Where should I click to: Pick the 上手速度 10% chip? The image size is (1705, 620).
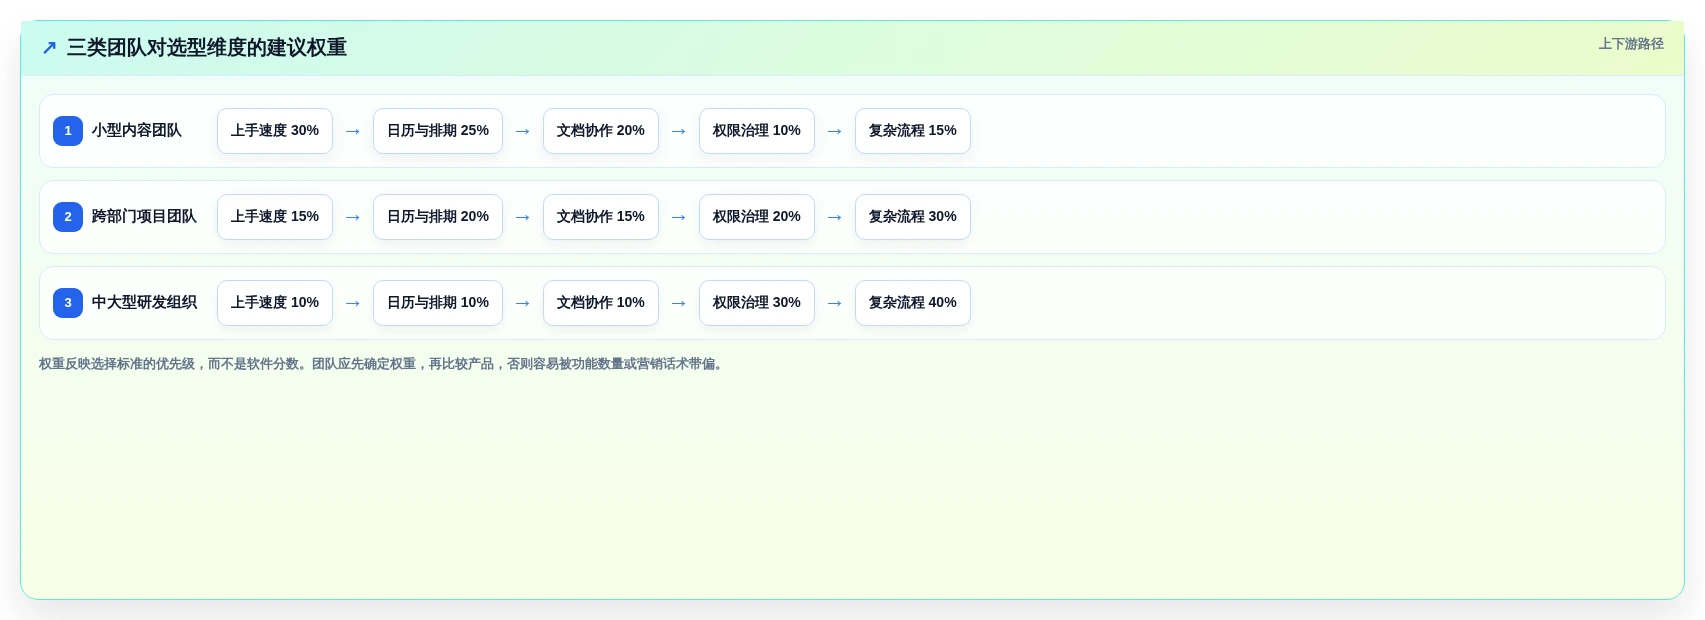pyautogui.click(x=275, y=303)
